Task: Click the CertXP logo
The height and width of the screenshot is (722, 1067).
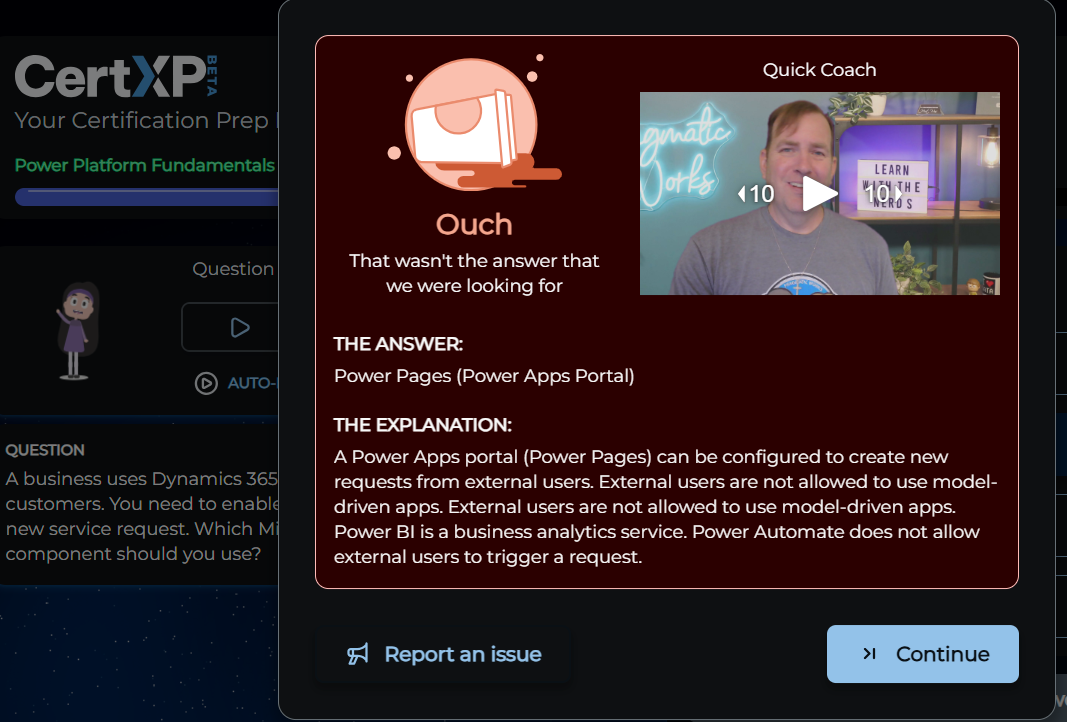Action: coord(108,77)
